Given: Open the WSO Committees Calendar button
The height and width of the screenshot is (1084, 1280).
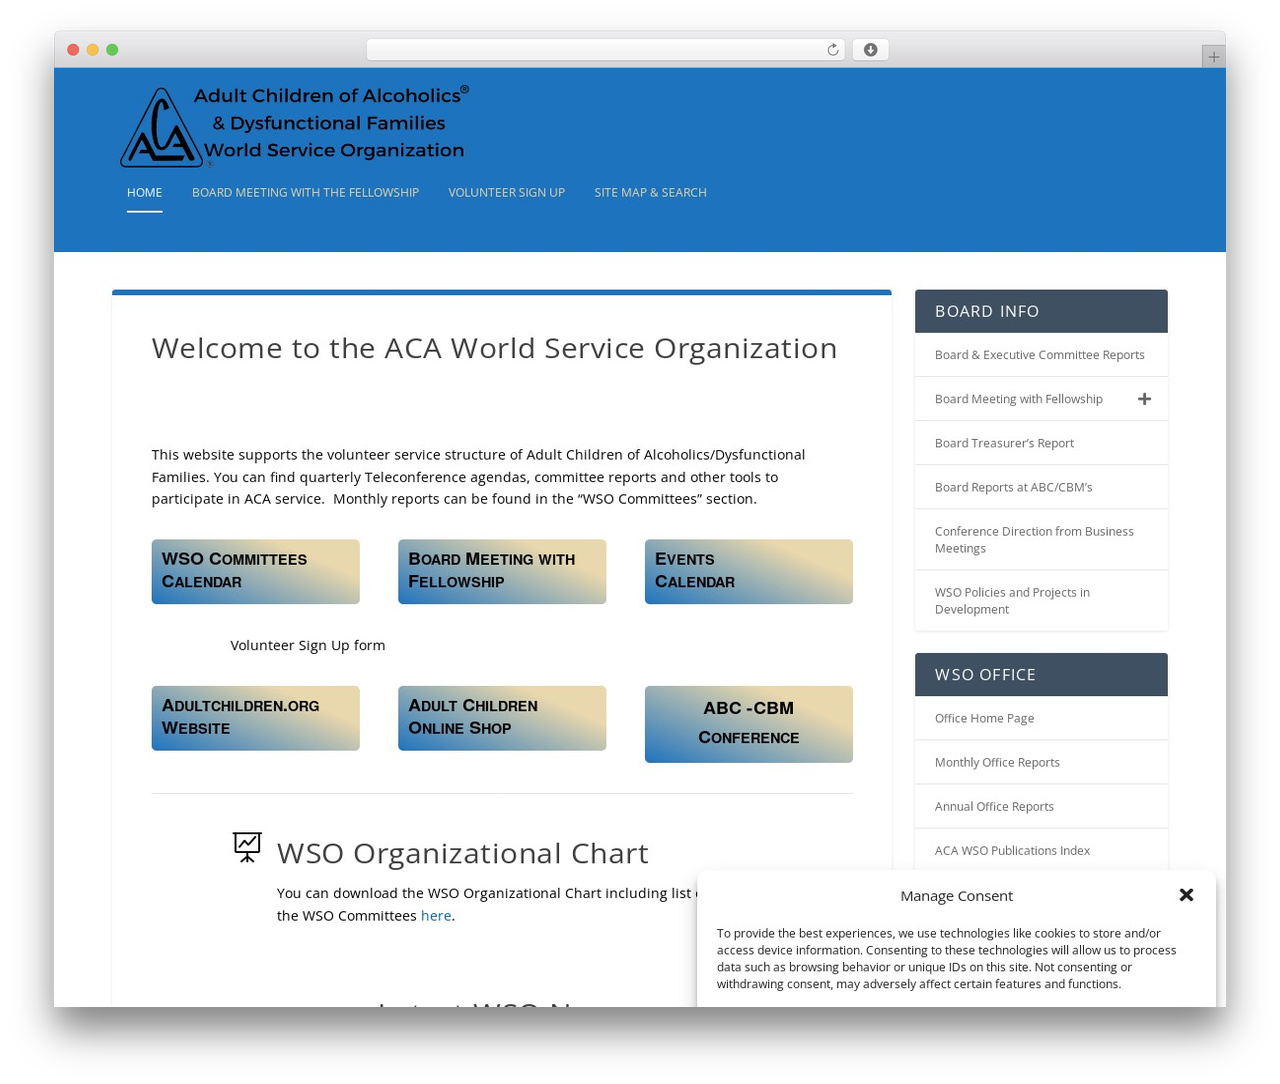Looking at the screenshot, I should 255,571.
